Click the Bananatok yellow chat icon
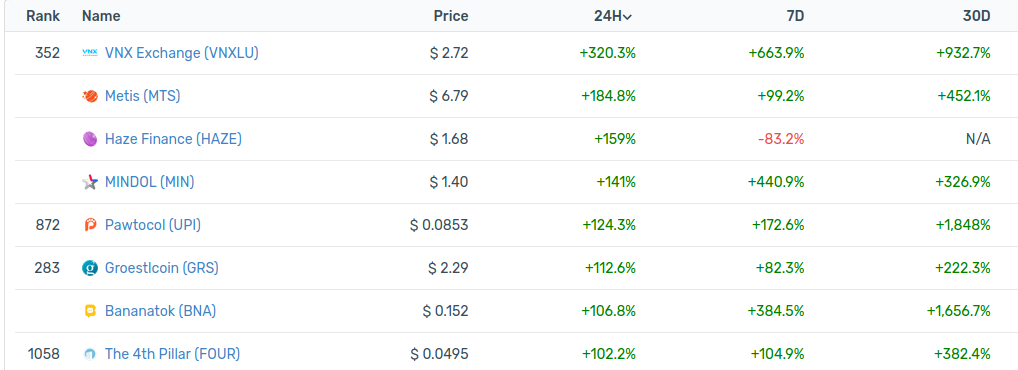Viewport: 1018px width, 370px height. coord(90,311)
